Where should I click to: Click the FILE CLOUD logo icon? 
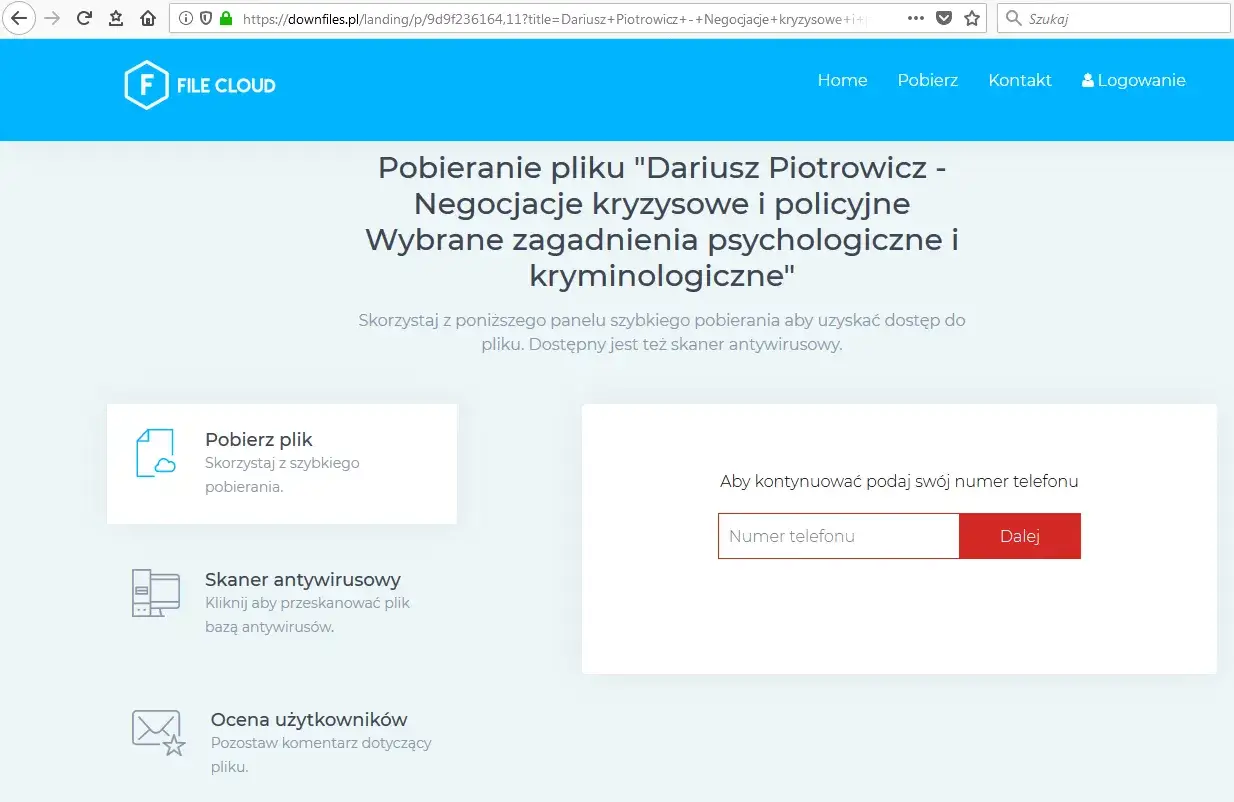point(146,85)
